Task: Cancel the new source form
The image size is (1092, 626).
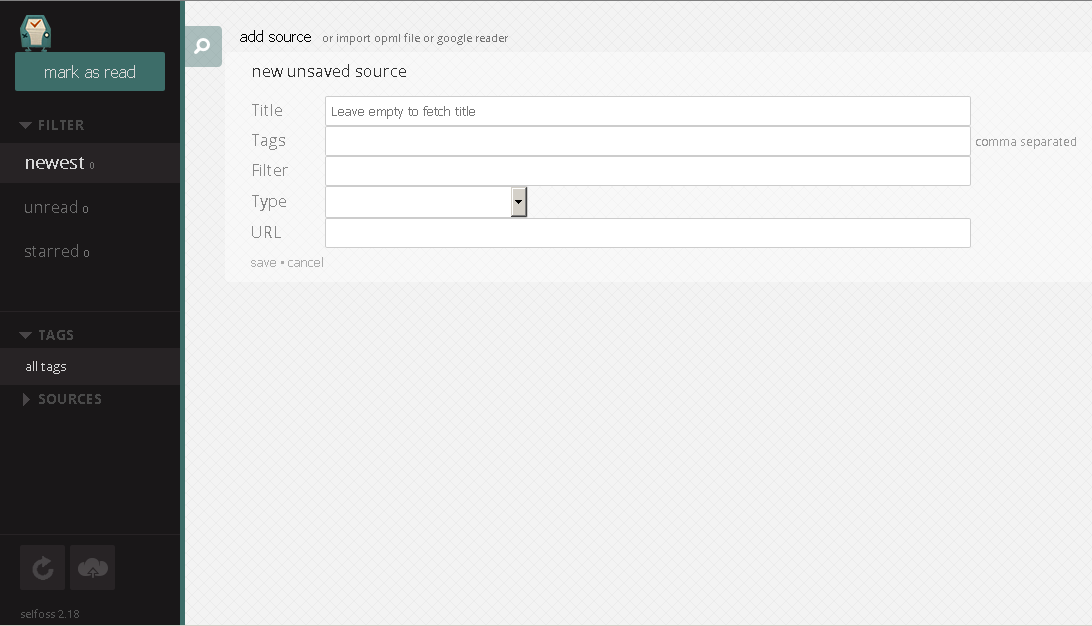Action: (x=305, y=263)
